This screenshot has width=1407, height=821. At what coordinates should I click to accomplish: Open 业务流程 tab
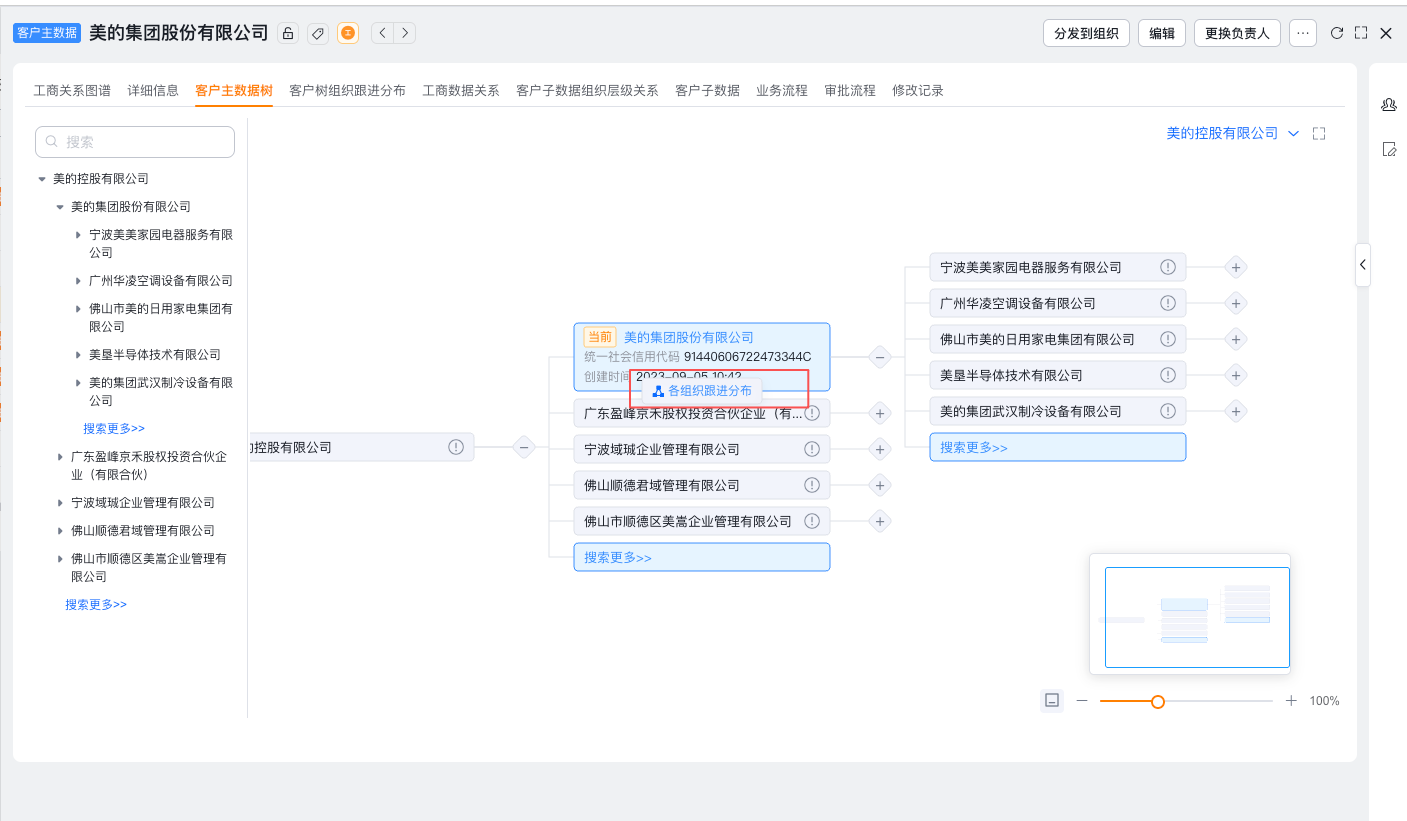[782, 90]
